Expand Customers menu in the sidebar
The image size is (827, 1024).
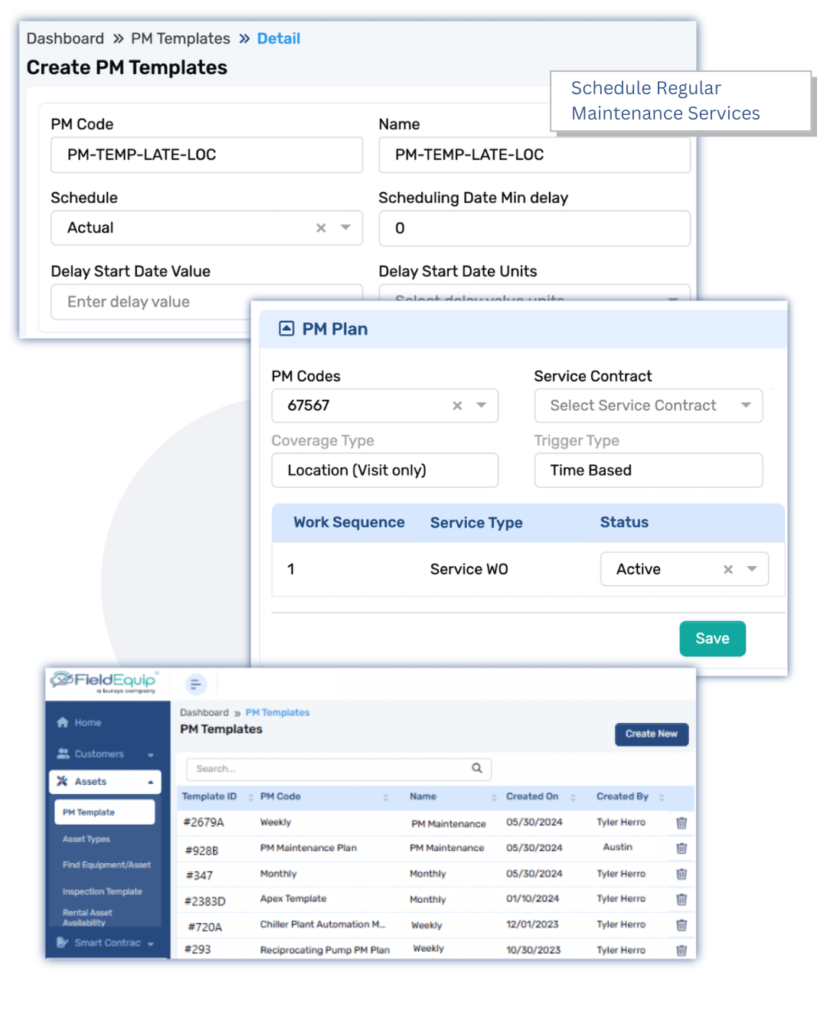coord(105,754)
